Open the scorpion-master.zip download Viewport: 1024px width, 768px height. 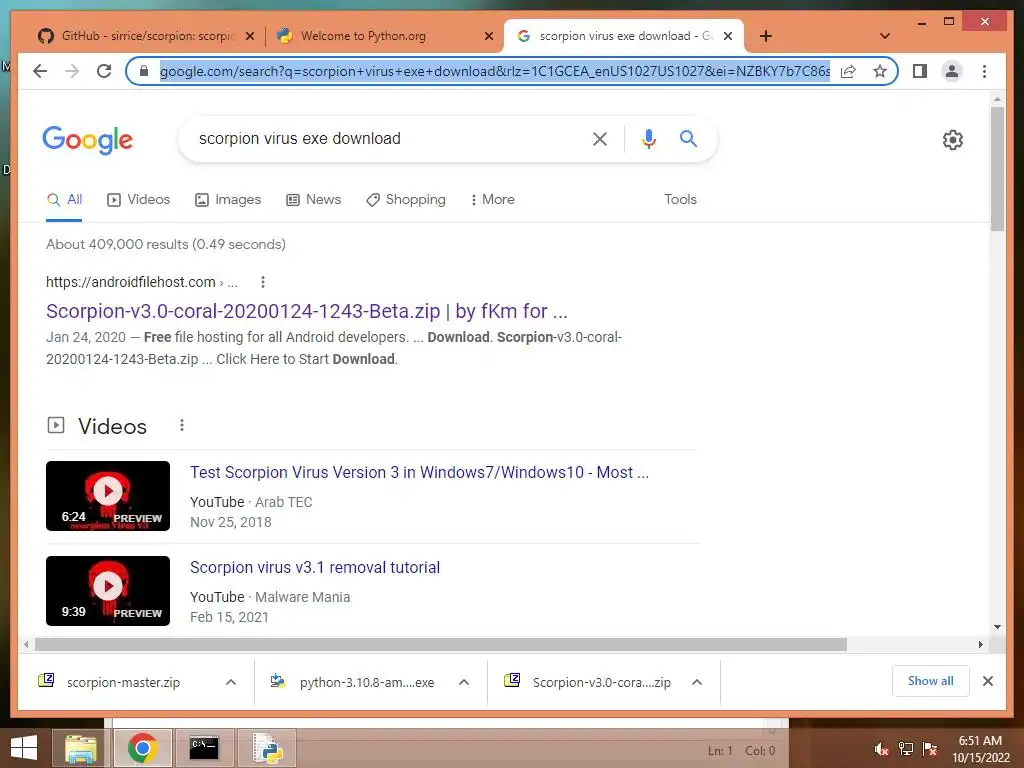click(x=123, y=682)
